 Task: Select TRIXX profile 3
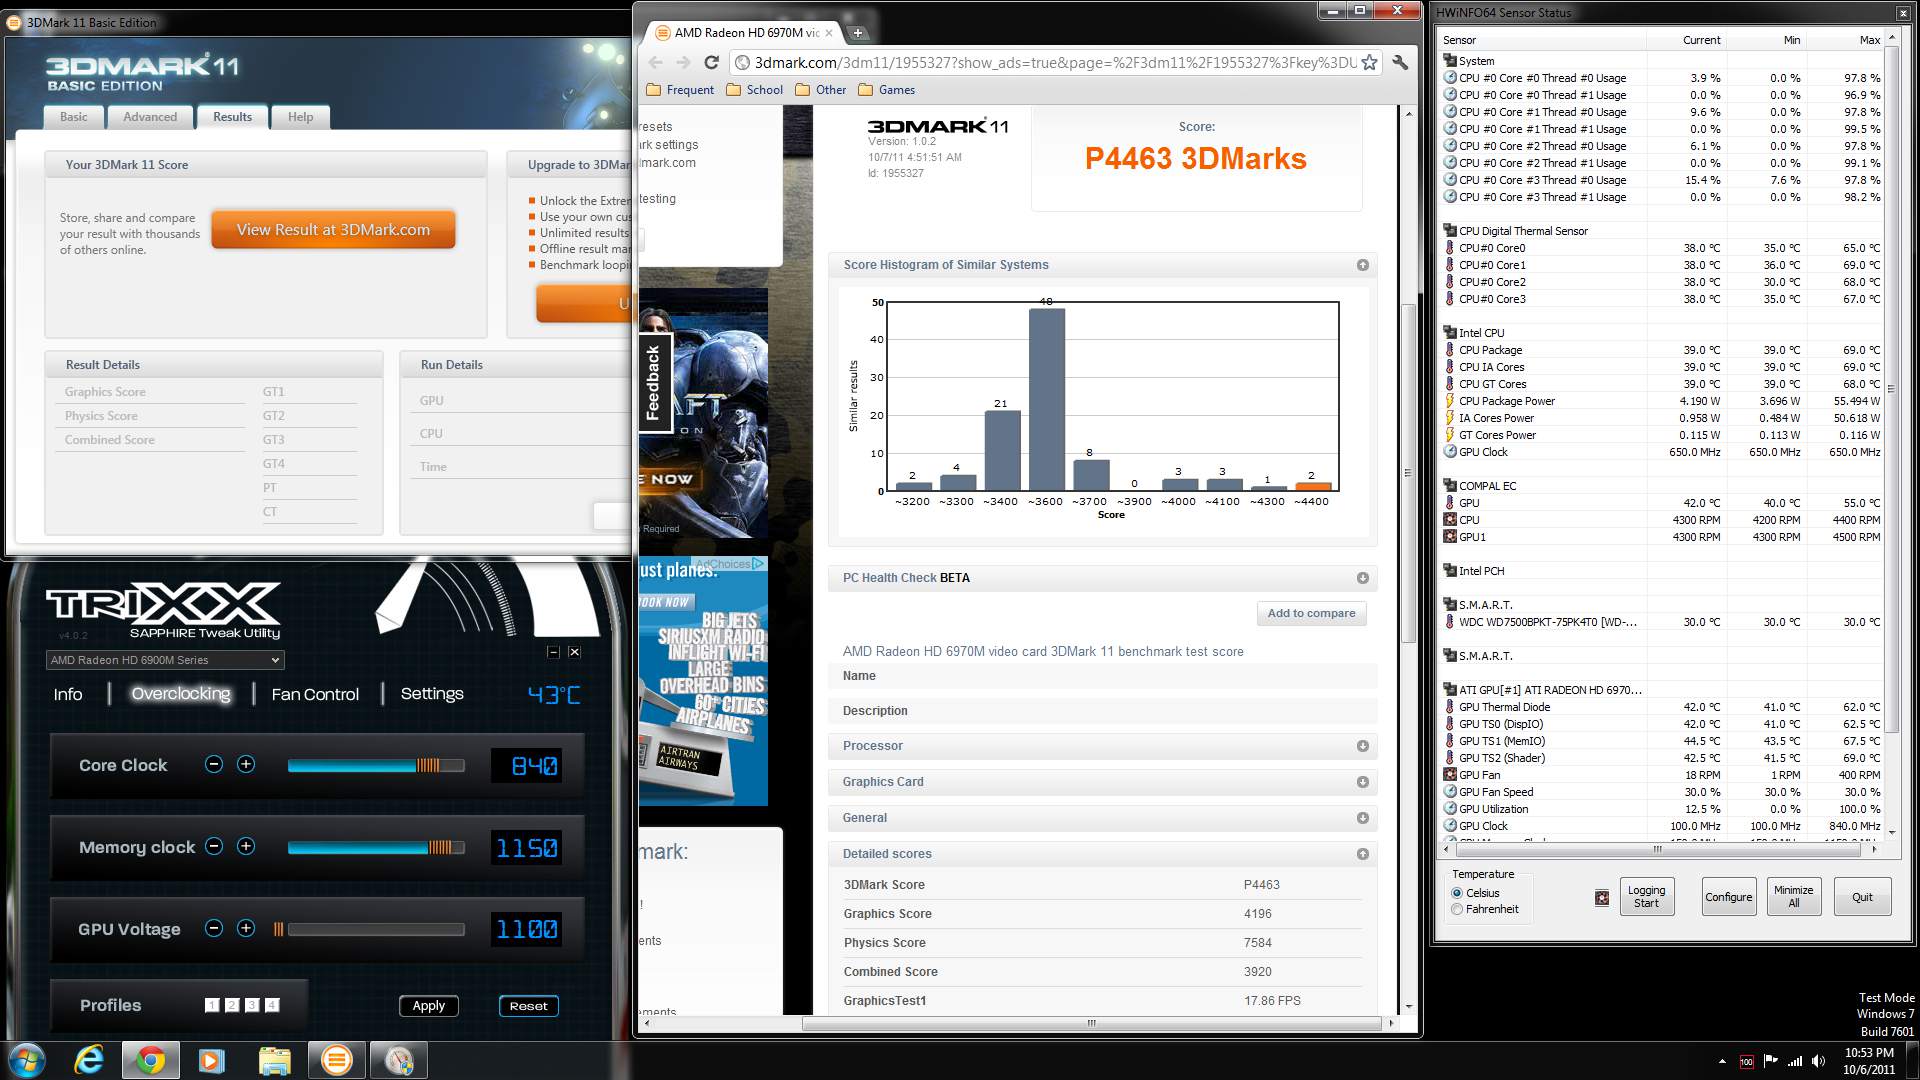(252, 1005)
